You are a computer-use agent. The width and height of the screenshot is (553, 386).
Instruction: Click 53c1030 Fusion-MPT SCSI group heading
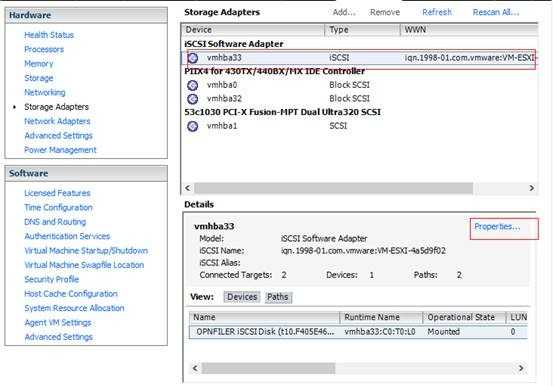tap(282, 113)
